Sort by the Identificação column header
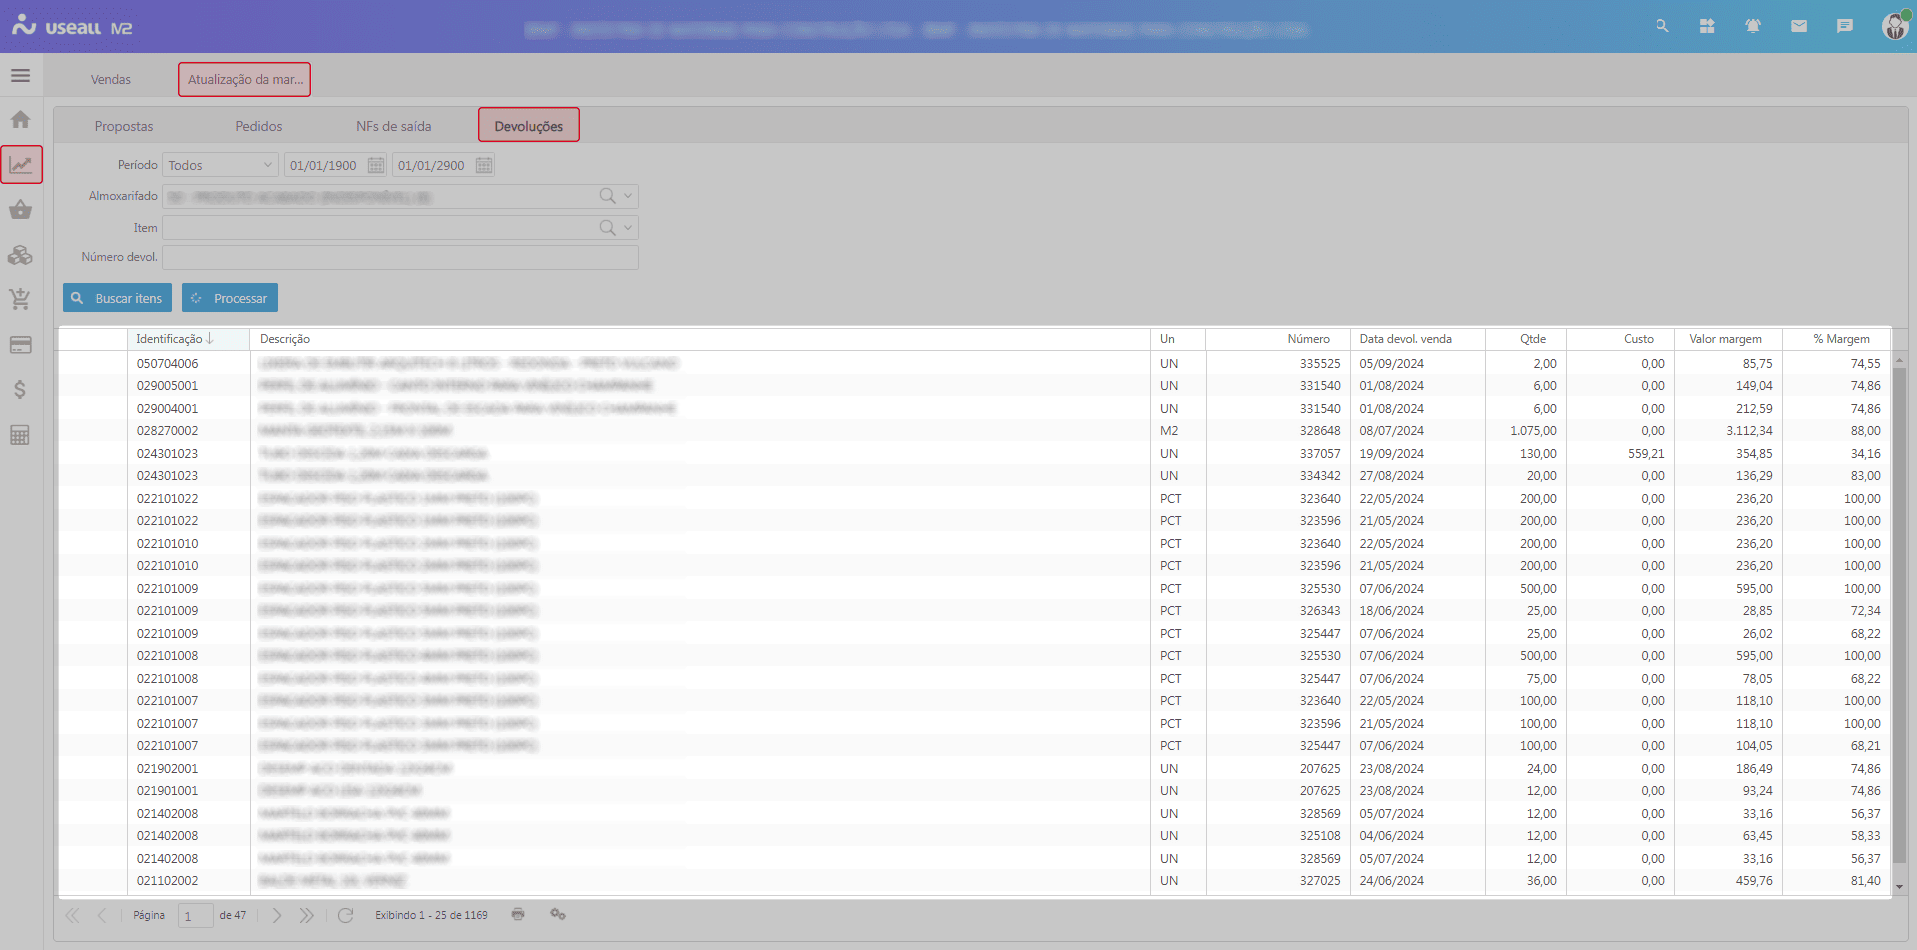The width and height of the screenshot is (1917, 950). point(170,339)
